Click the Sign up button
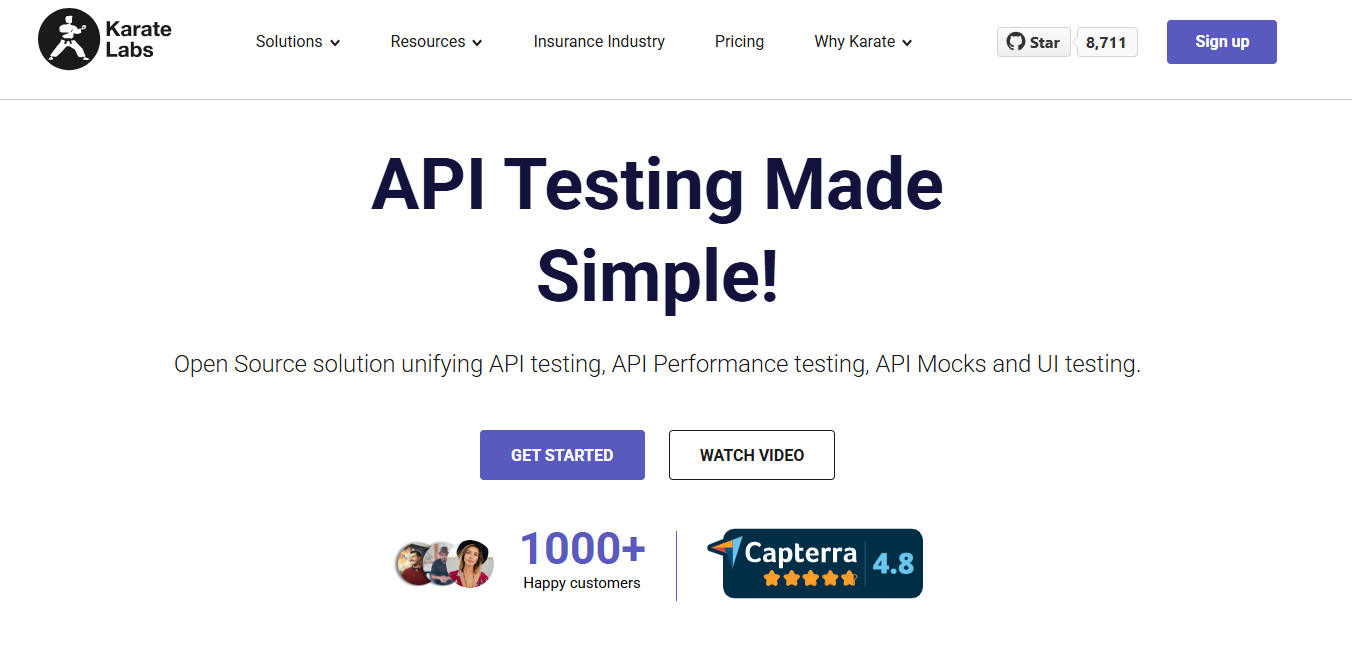The height and width of the screenshot is (646, 1352). tap(1221, 42)
